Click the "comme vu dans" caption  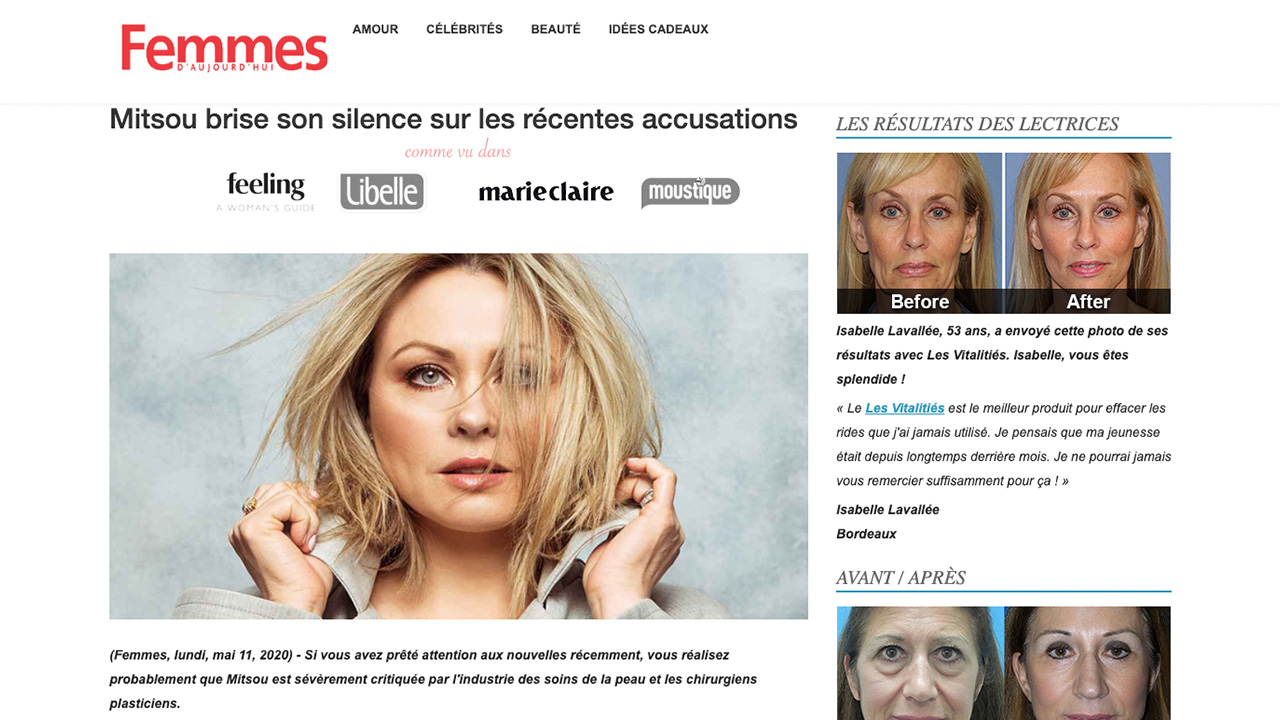(x=458, y=152)
